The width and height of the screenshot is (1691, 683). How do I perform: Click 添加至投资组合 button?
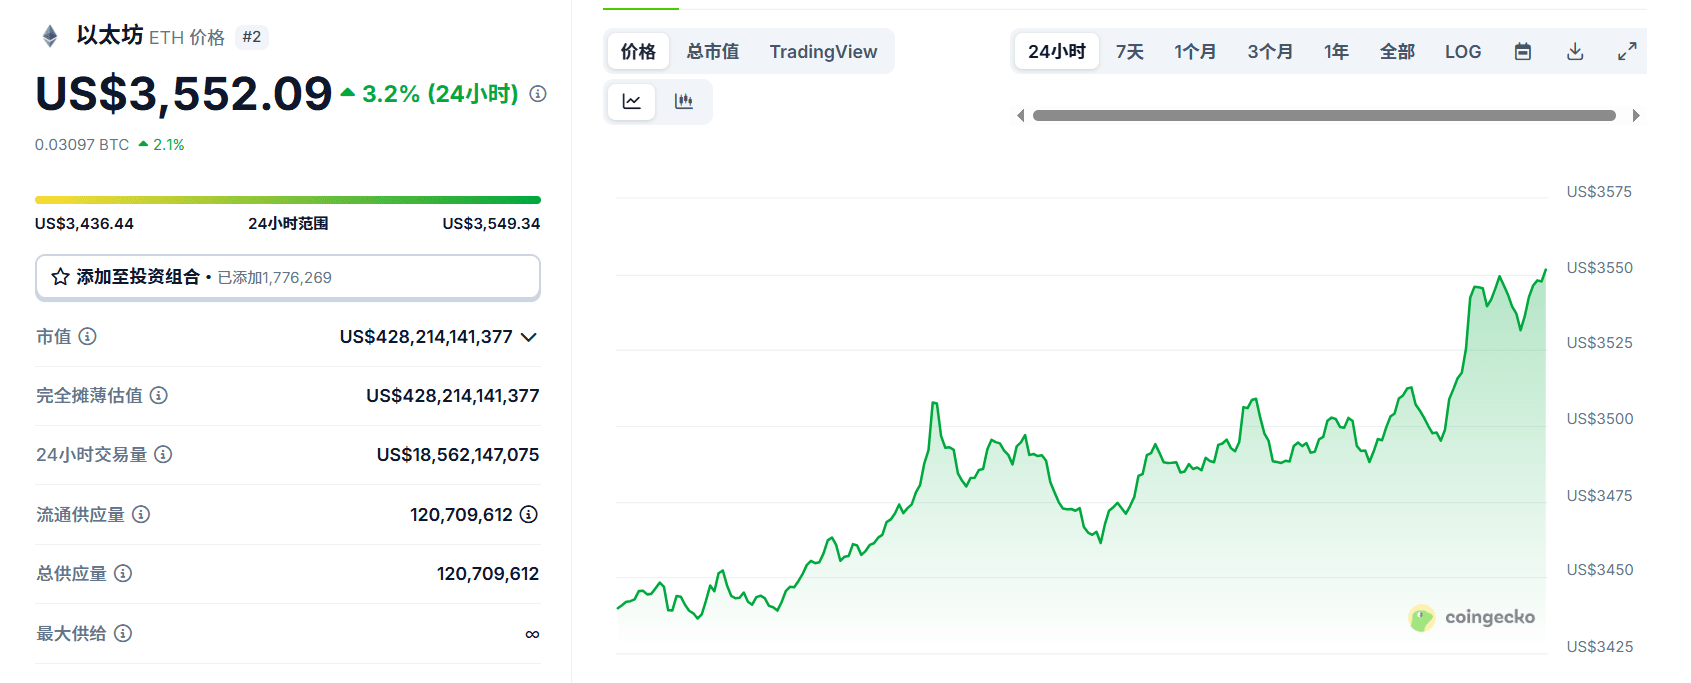288,277
